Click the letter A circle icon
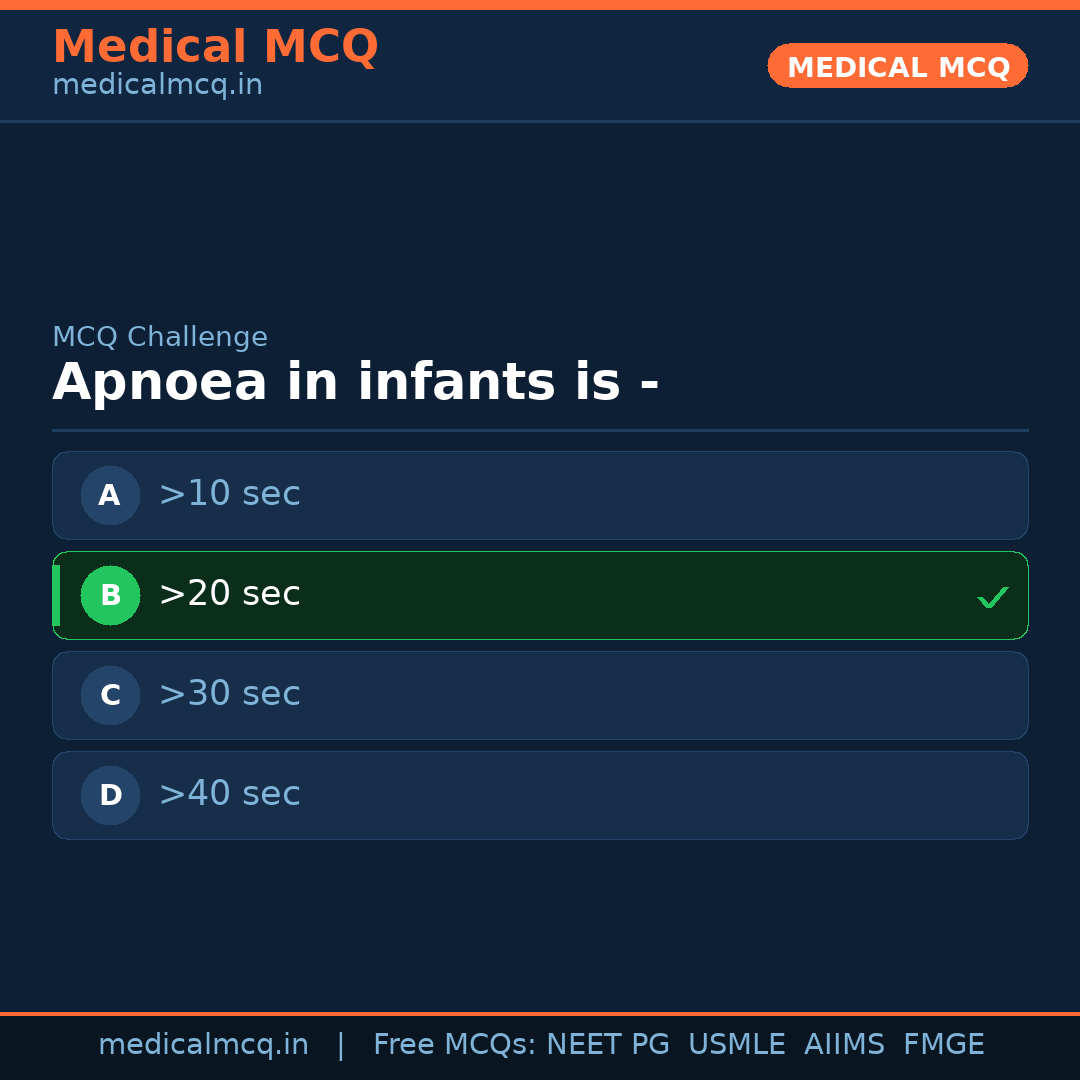 click(x=110, y=495)
